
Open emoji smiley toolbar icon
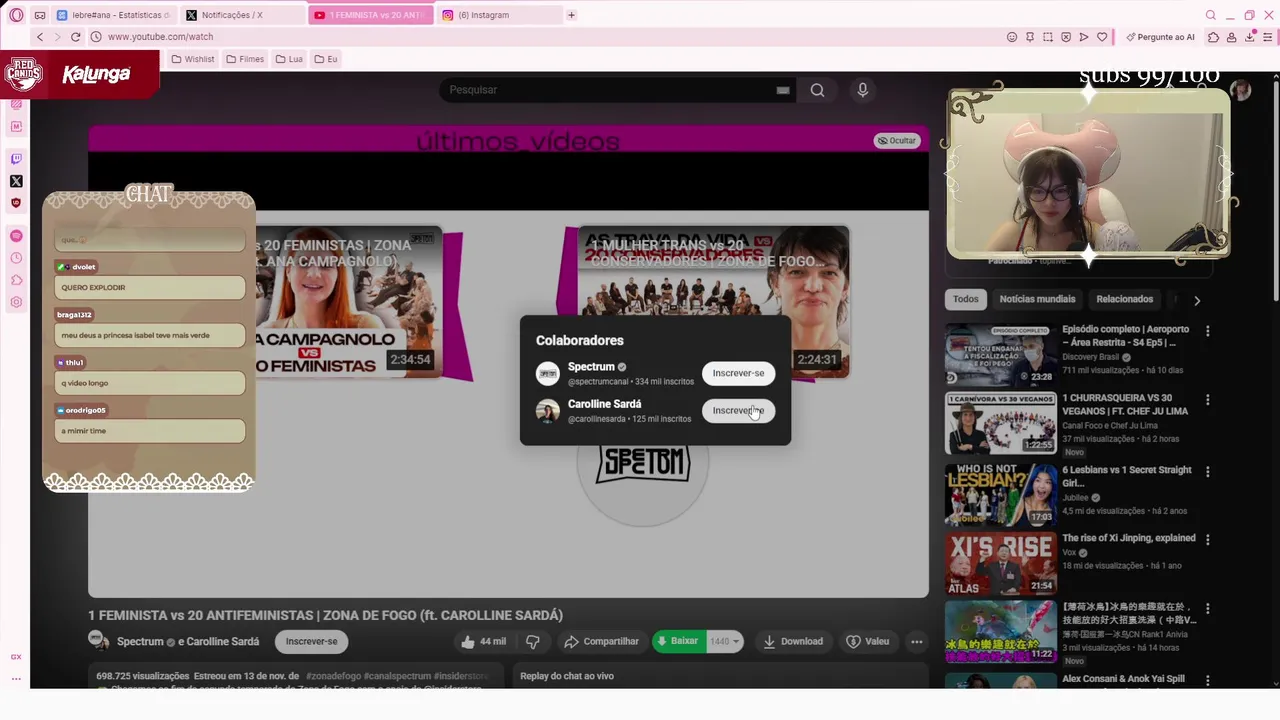(x=1012, y=37)
